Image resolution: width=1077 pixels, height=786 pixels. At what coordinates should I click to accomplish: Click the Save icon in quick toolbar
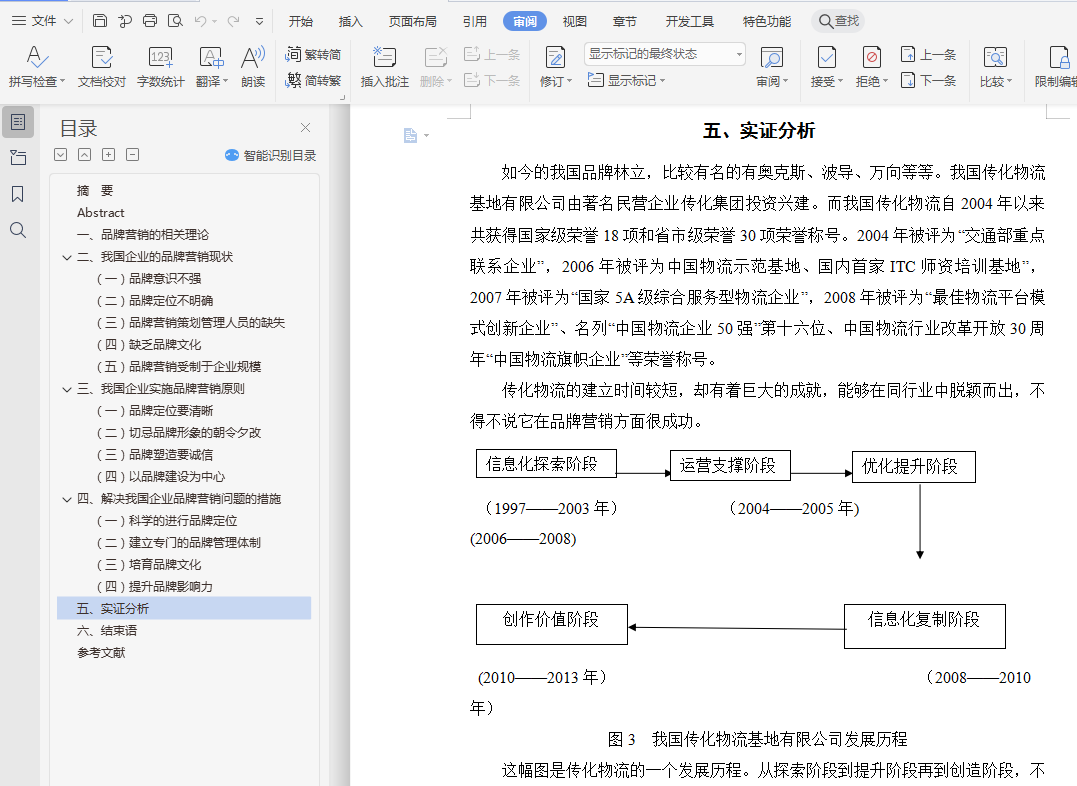(100, 21)
